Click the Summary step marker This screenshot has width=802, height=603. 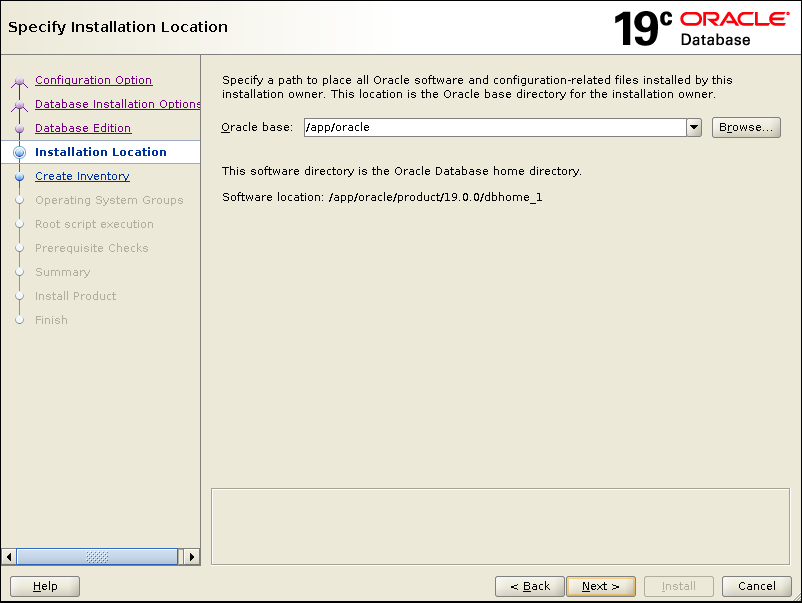(x=19, y=272)
